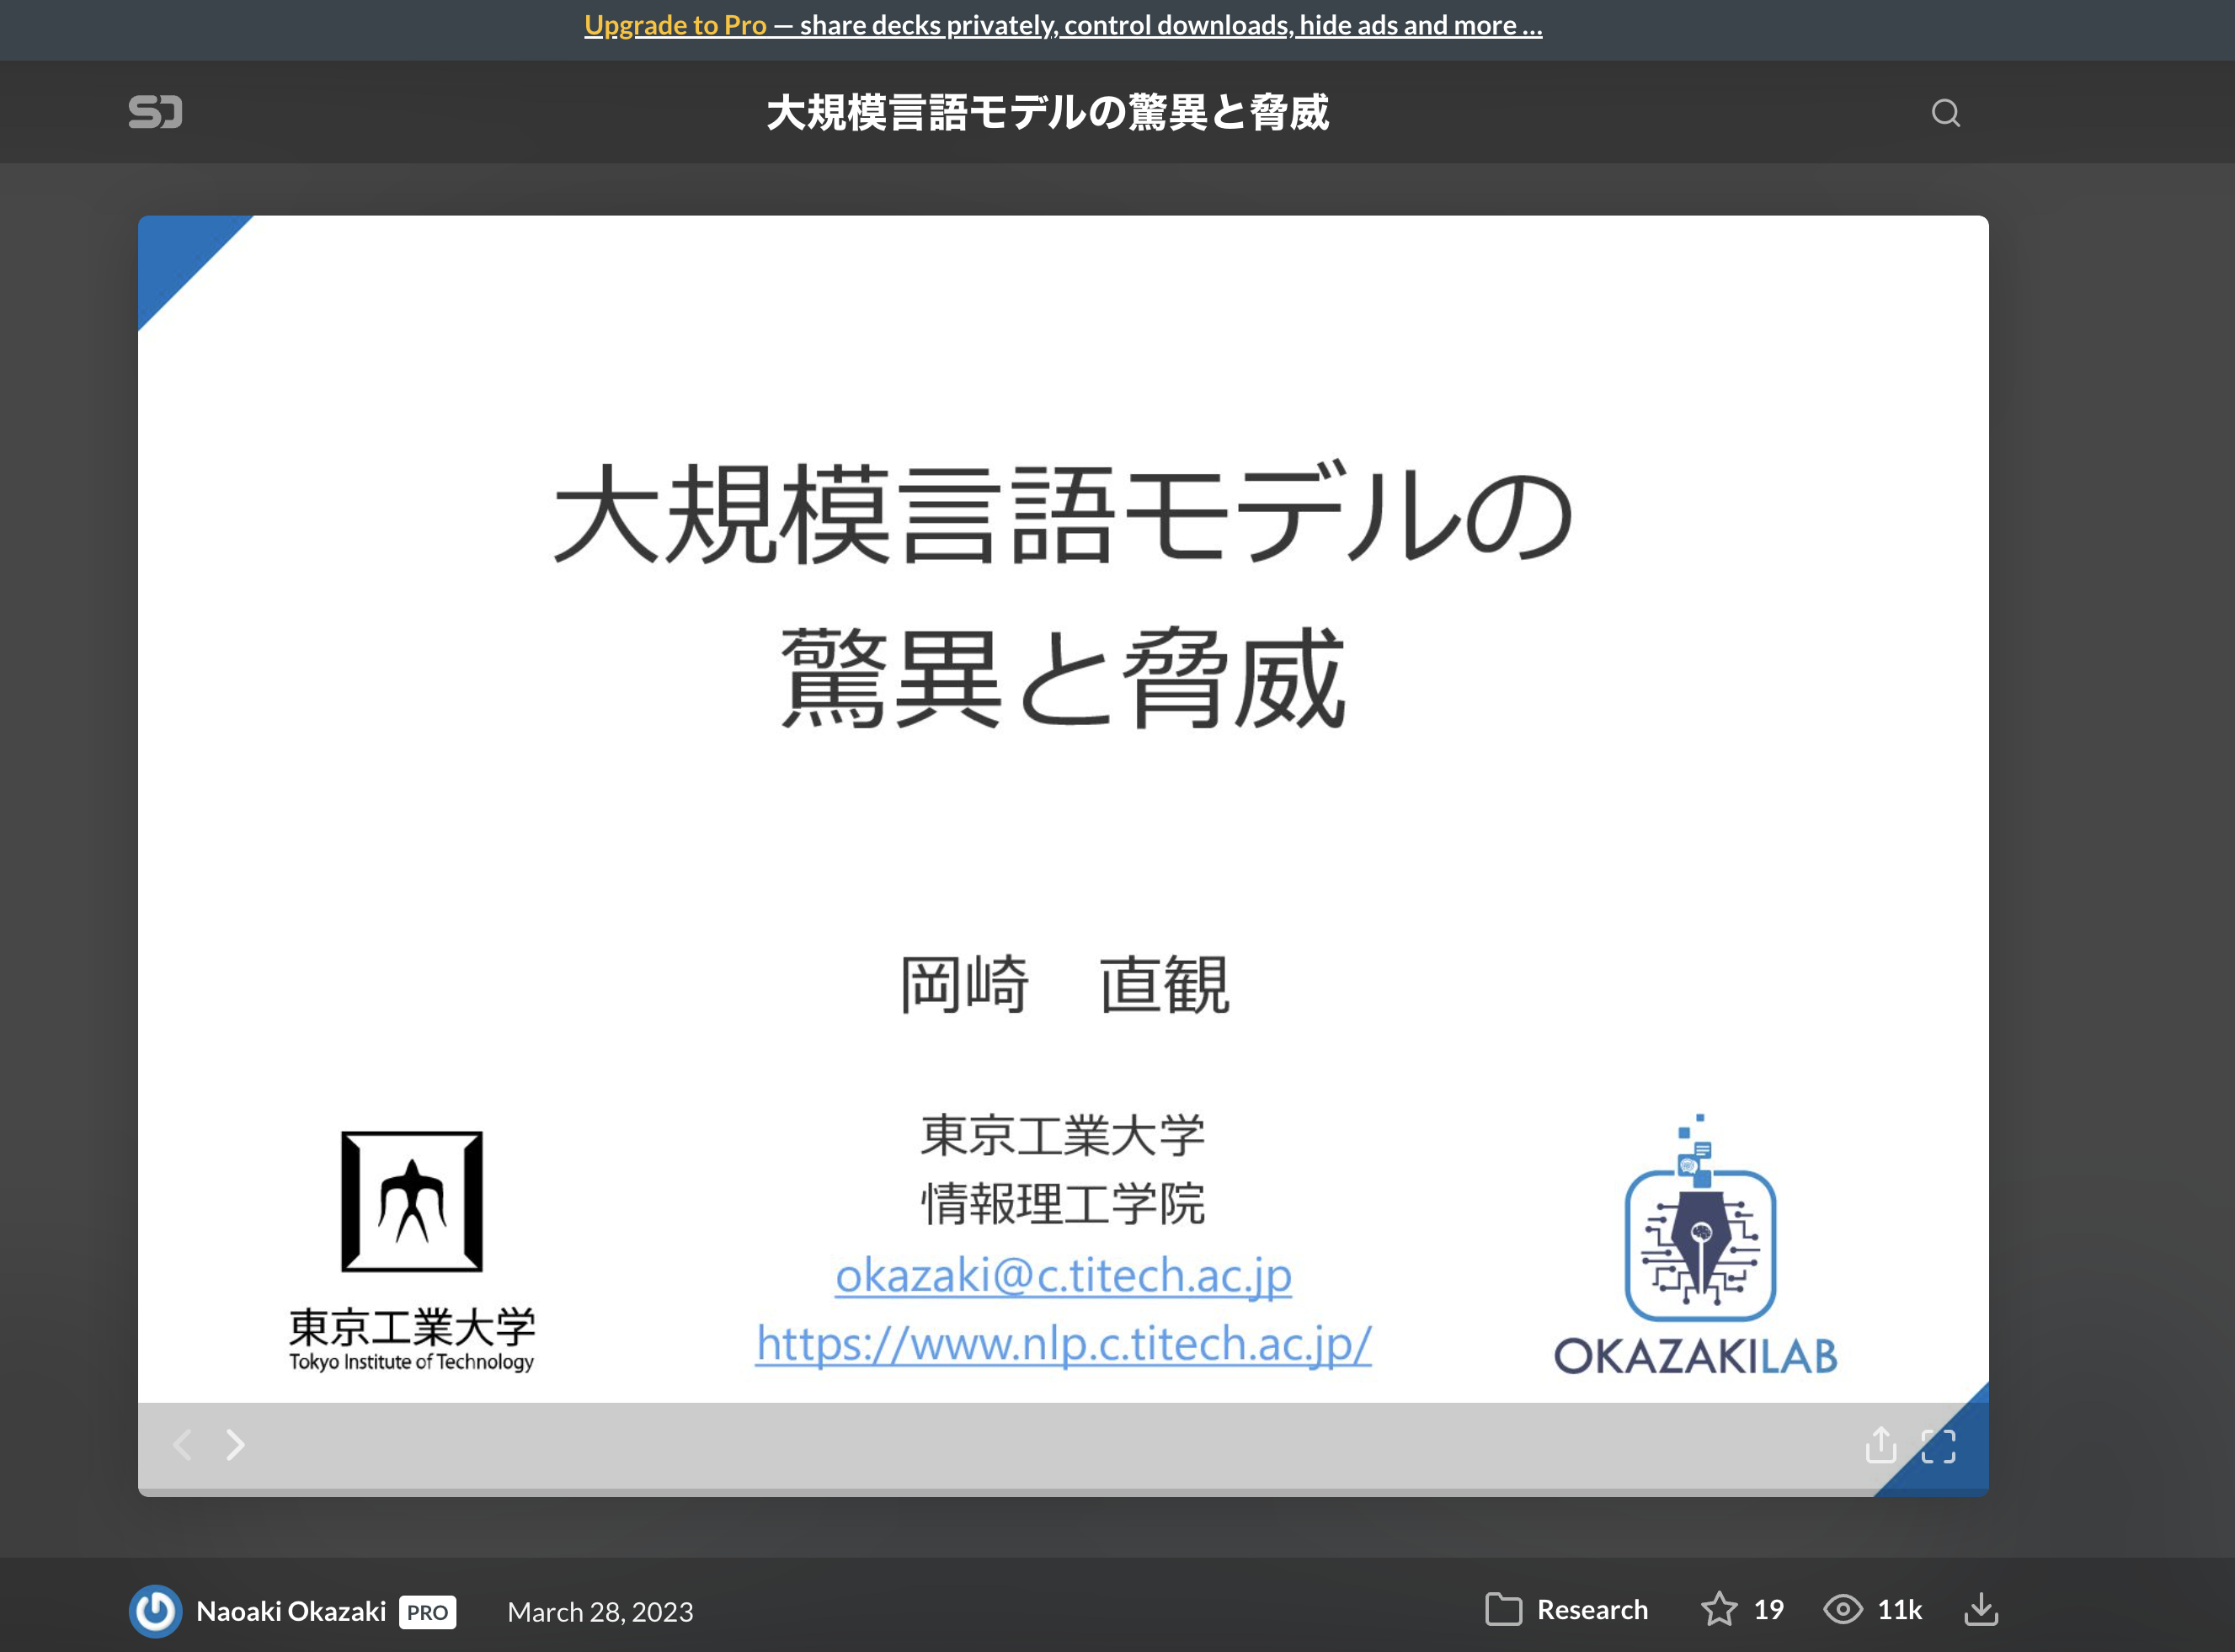Download the deck with download icon
Screen dimensions: 2235x1652
tap(1981, 1609)
